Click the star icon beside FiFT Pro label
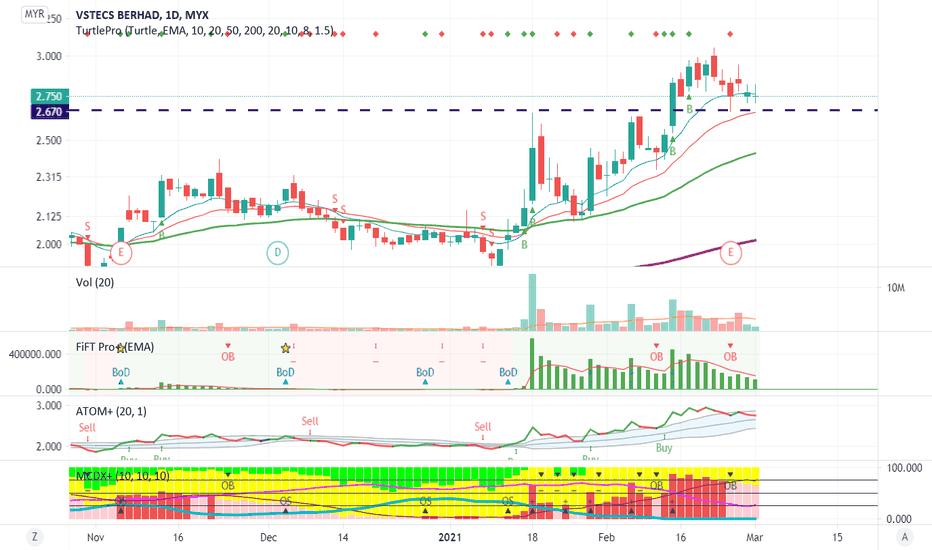 [121, 348]
